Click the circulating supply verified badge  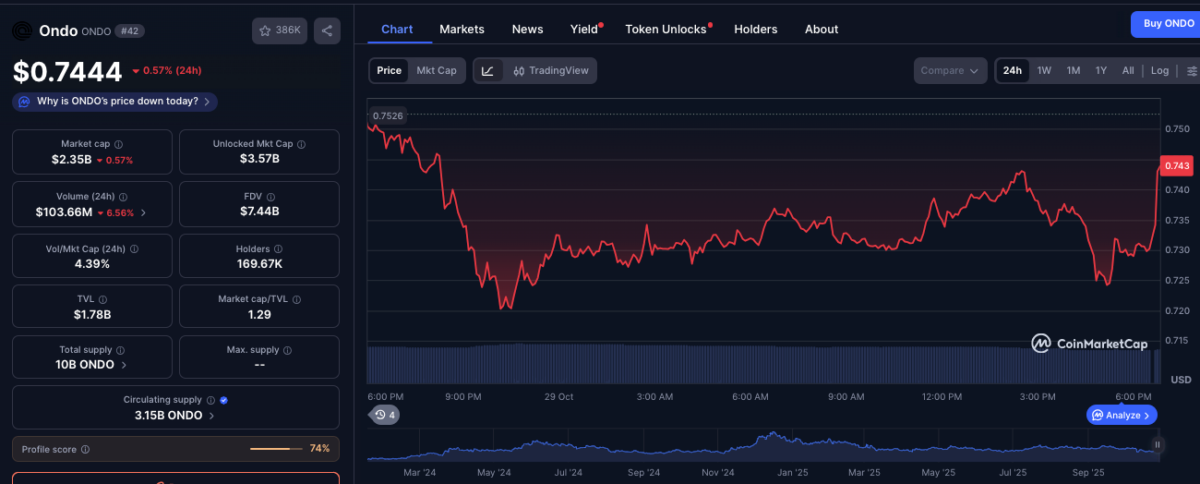[224, 400]
